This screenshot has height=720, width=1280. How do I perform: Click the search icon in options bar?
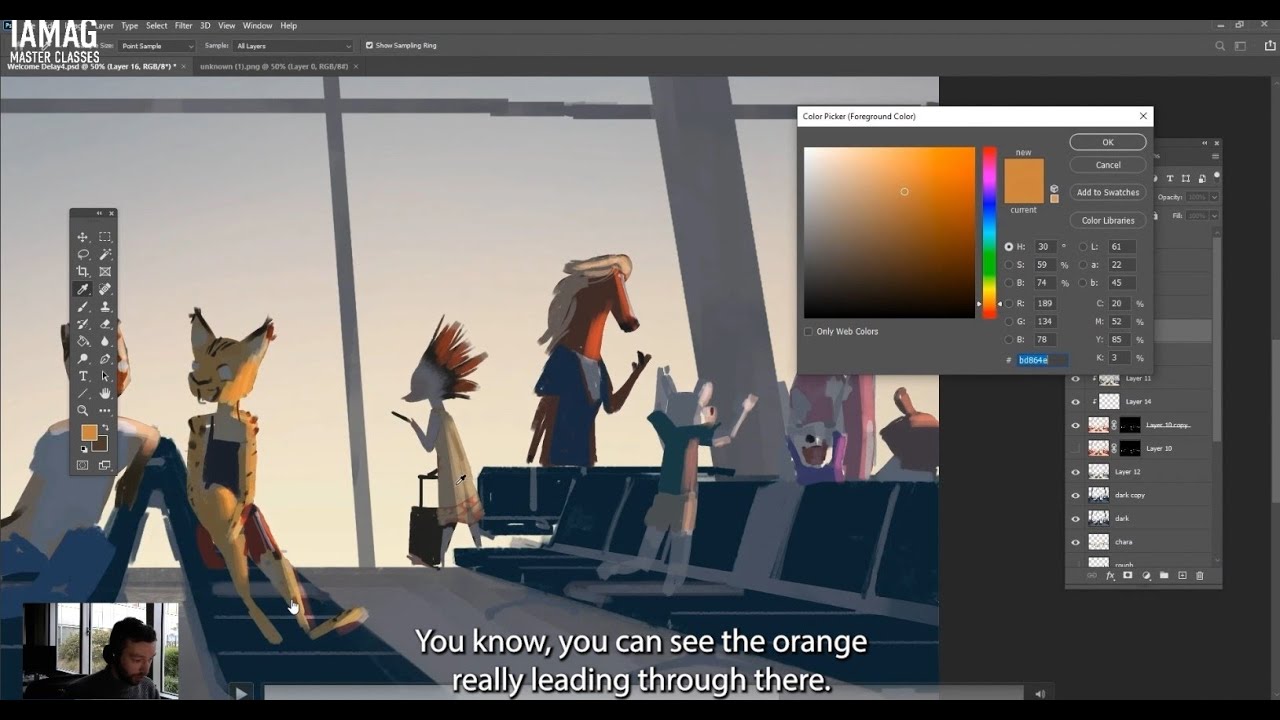click(x=1220, y=46)
